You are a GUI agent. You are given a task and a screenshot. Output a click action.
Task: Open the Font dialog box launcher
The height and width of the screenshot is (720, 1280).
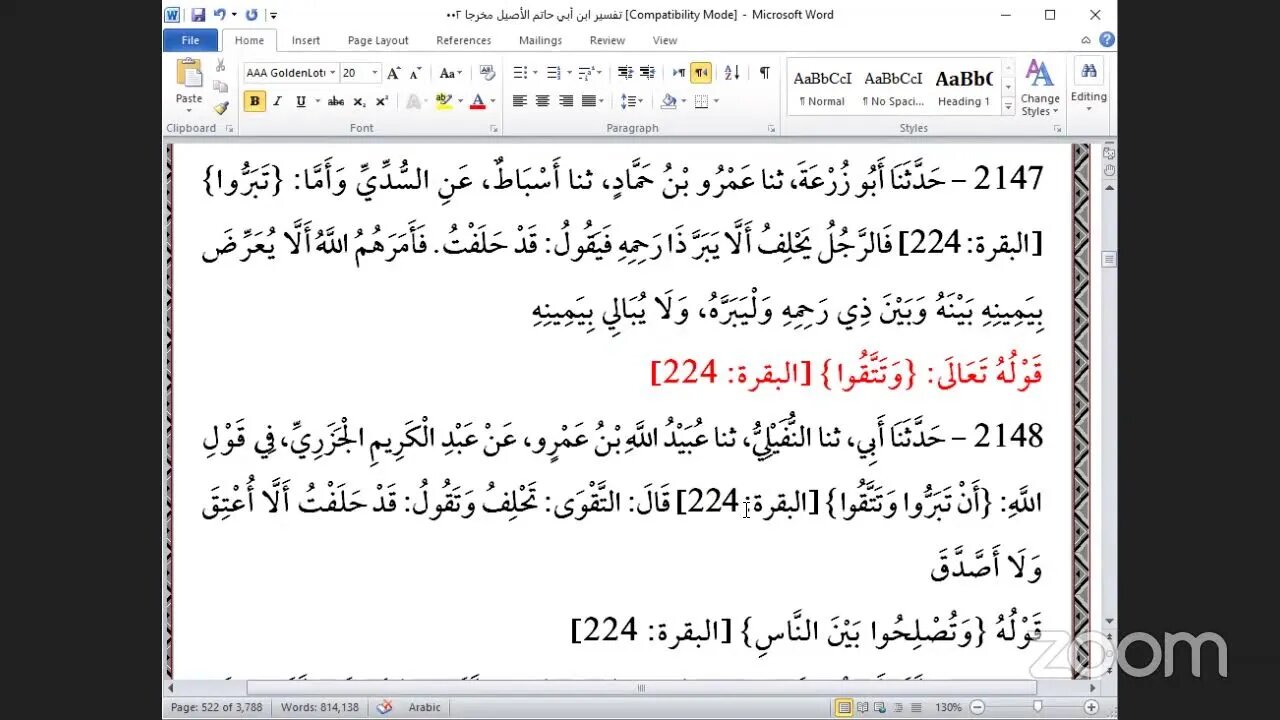tap(494, 129)
